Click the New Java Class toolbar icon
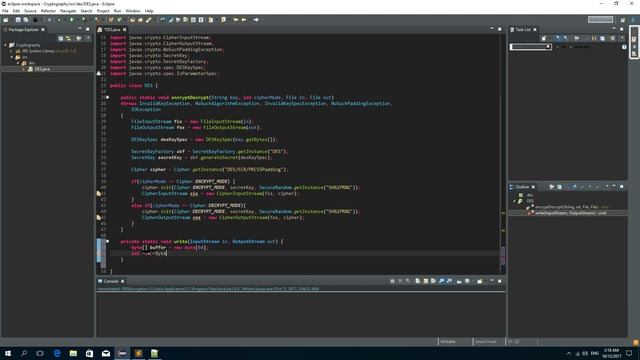Screen dimensions: 640x360 click(119, 20)
